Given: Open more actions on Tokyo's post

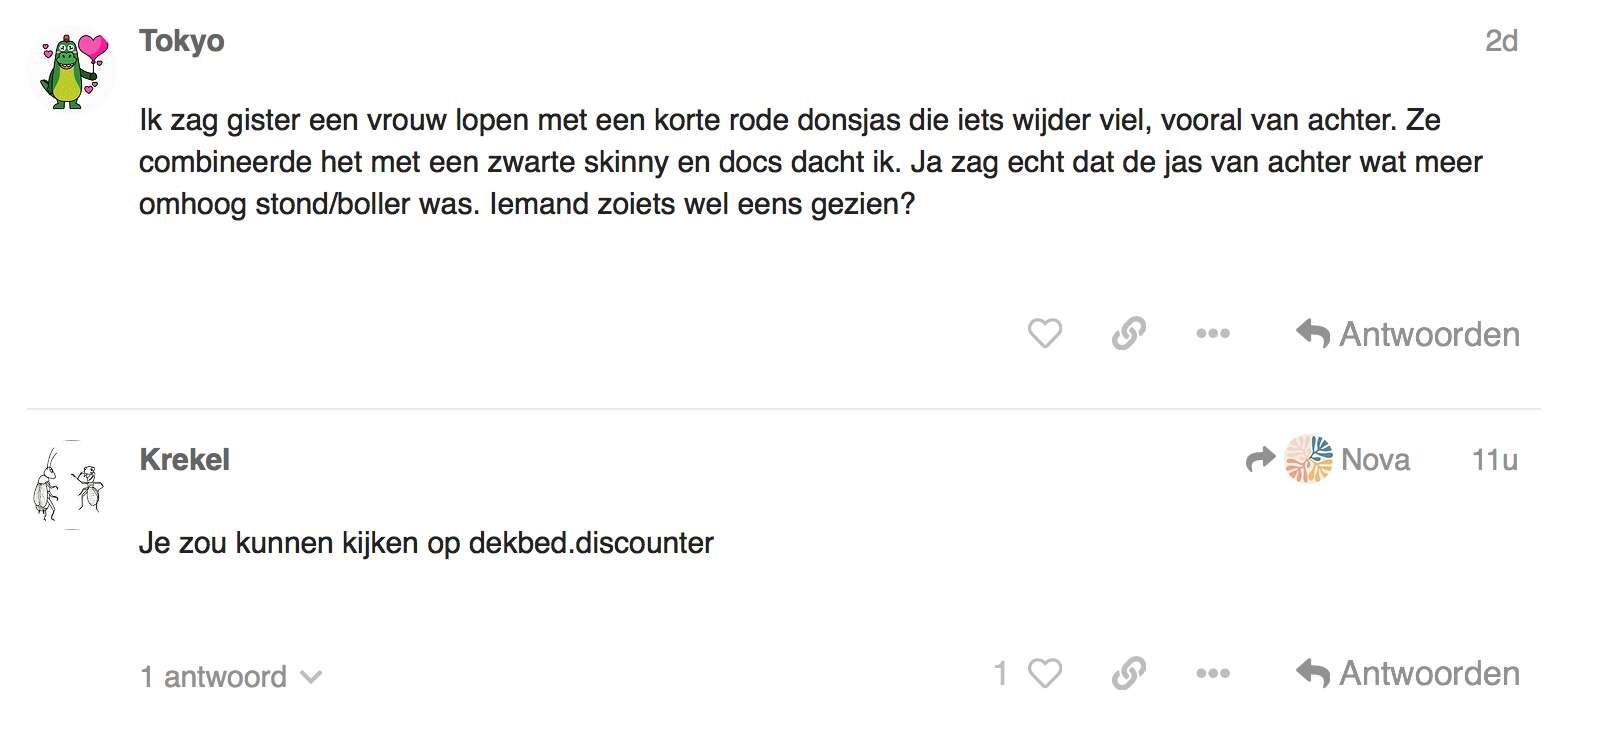Looking at the screenshot, I should click(x=1213, y=333).
